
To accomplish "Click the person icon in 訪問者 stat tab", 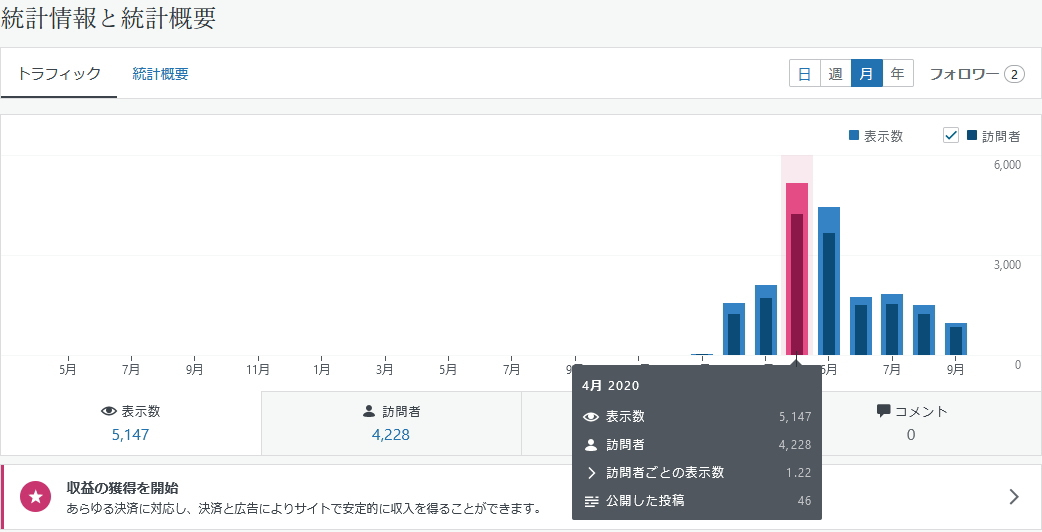I will (x=369, y=411).
